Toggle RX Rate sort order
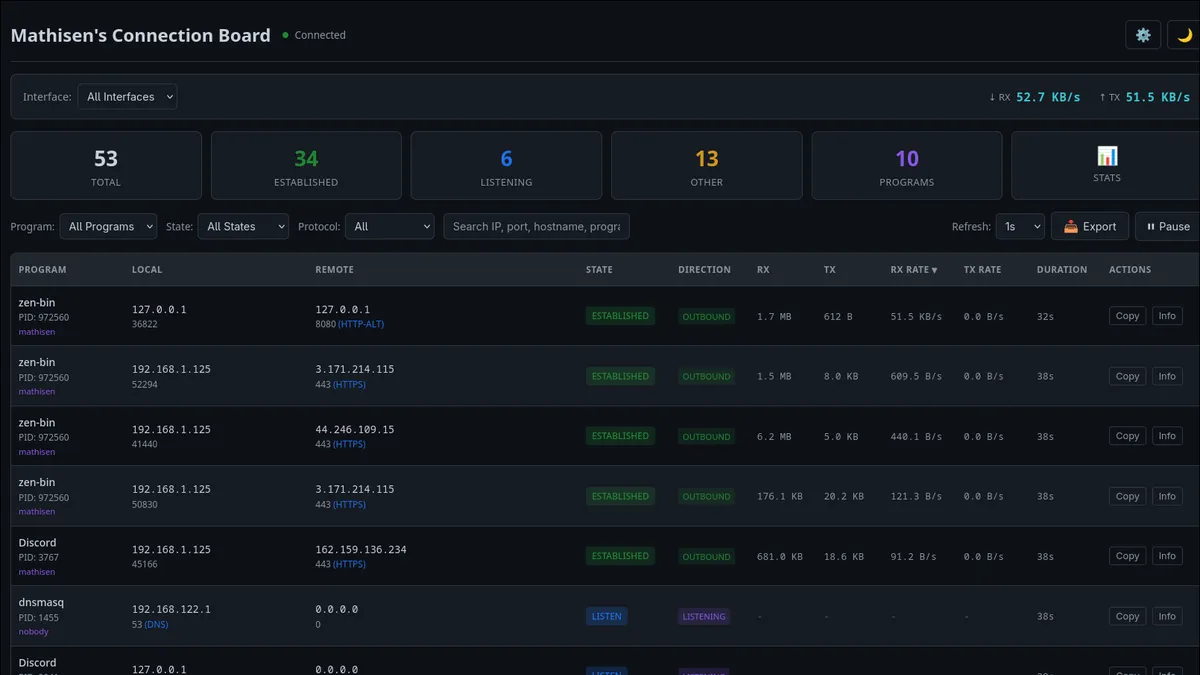 pyautogui.click(x=914, y=270)
